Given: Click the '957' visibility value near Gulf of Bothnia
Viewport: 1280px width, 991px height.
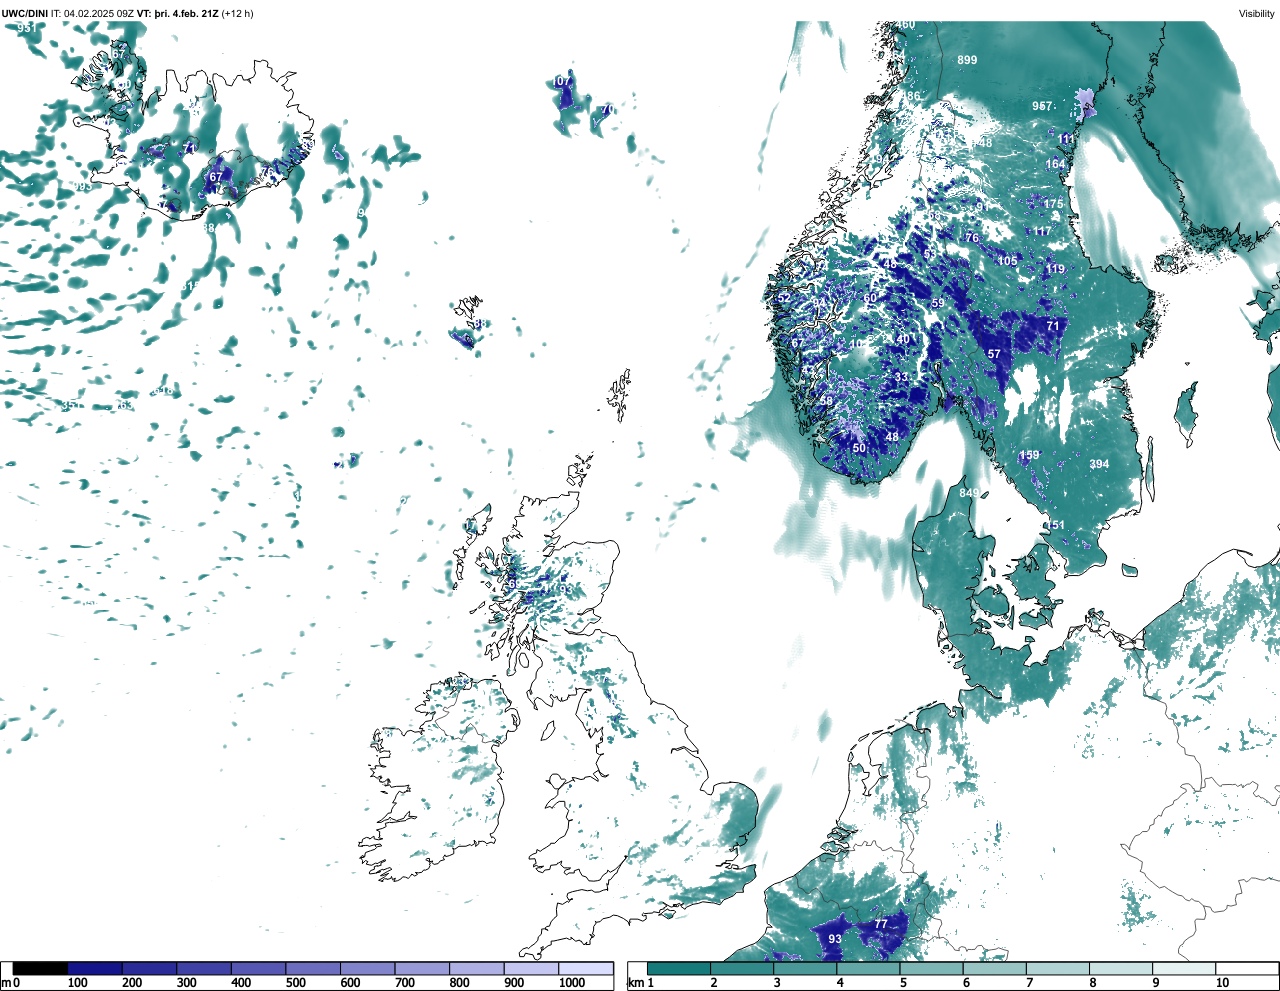Looking at the screenshot, I should [x=1042, y=106].
